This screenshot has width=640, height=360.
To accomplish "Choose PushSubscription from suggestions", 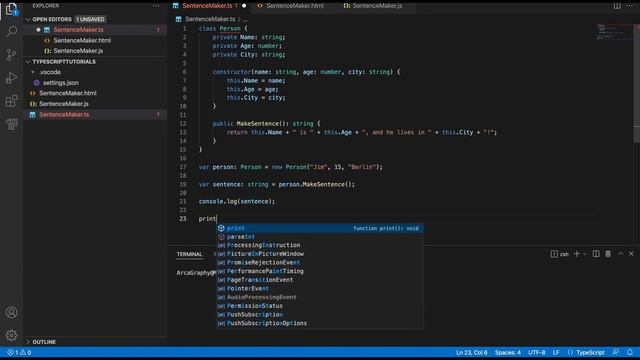I will (x=320, y=315).
